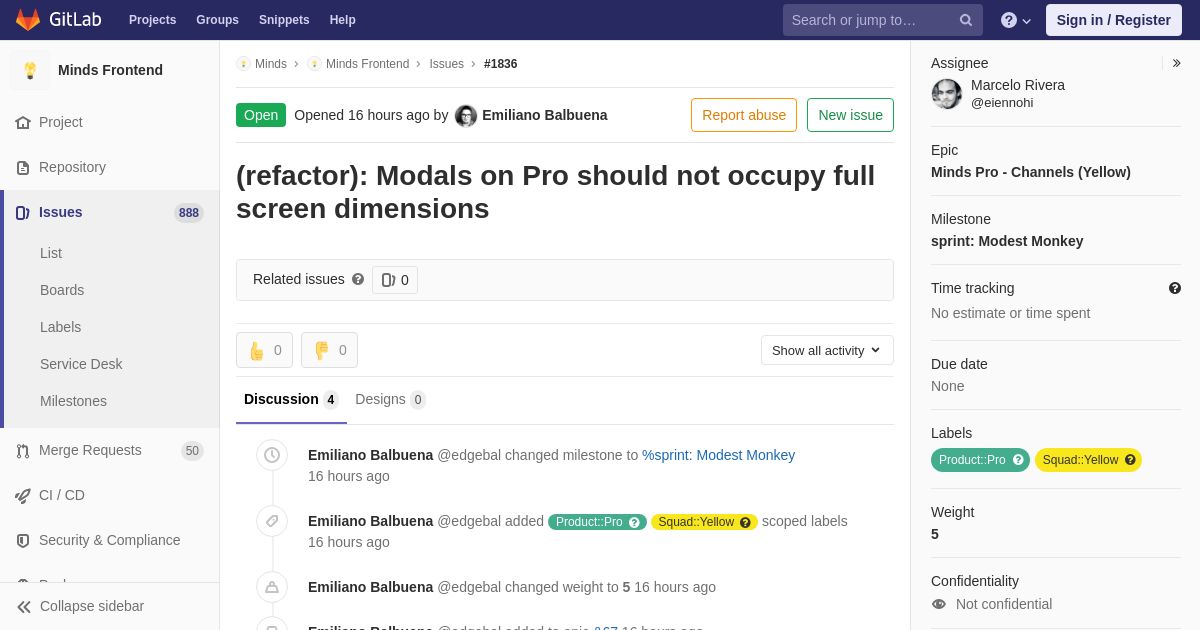Click the Collapse sidebar double-chevron icon
Image resolution: width=1200 pixels, height=630 pixels.
click(24, 606)
